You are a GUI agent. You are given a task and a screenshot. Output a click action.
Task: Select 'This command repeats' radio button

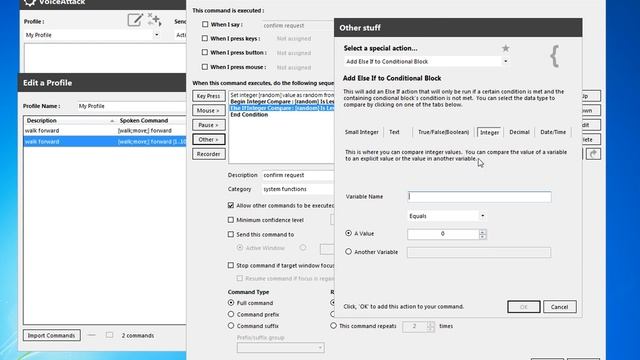333,326
